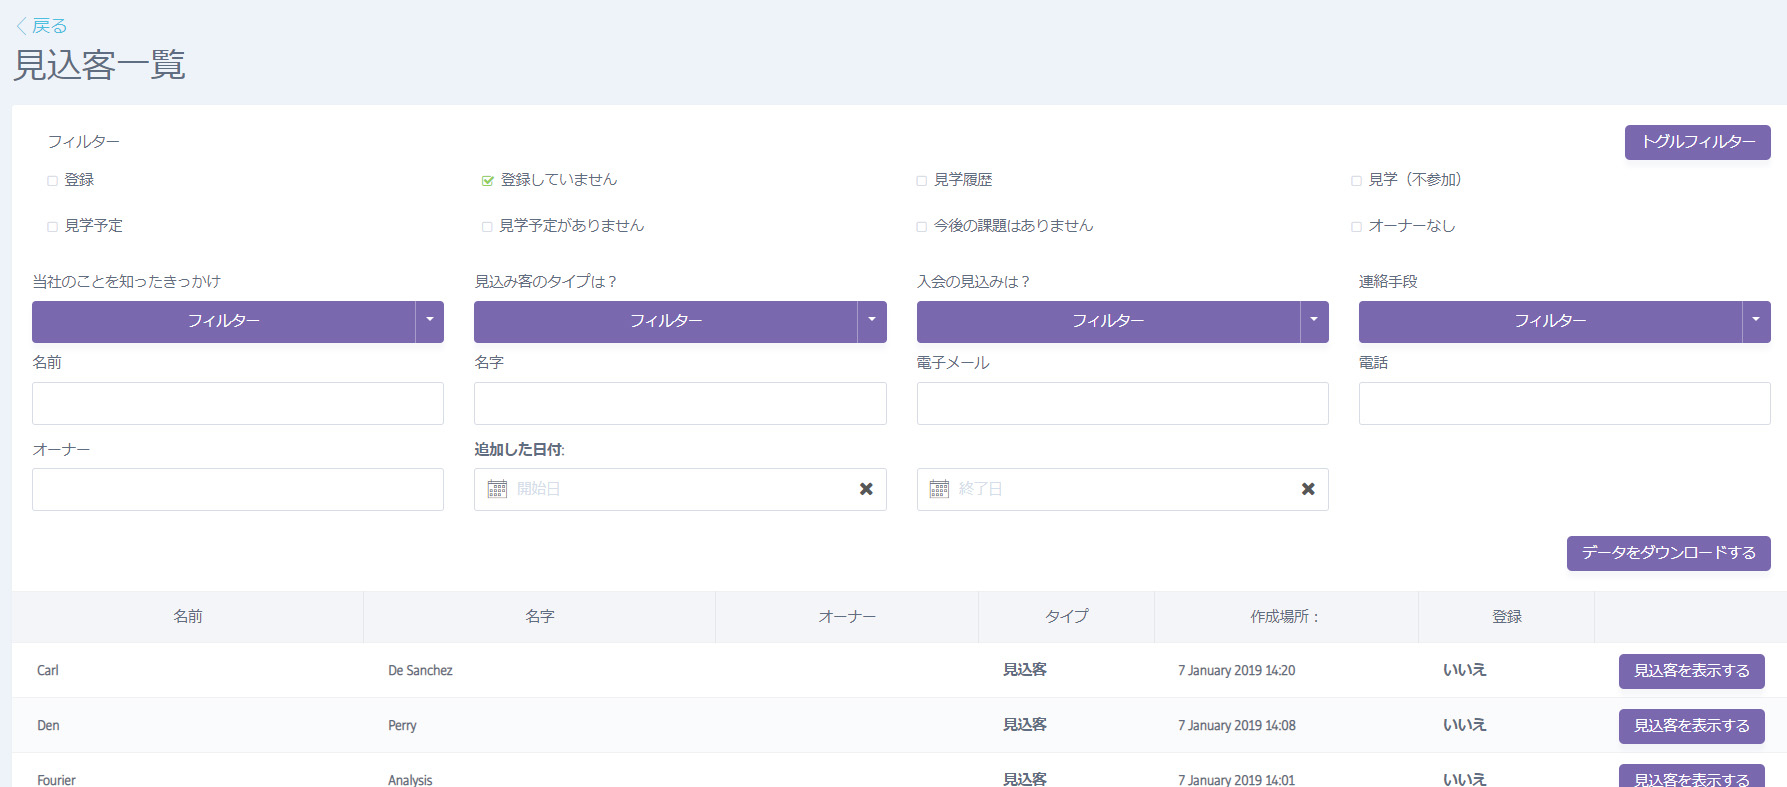This screenshot has height=787, width=1787.
Task: Select the surname cell Perry
Action: (402, 726)
